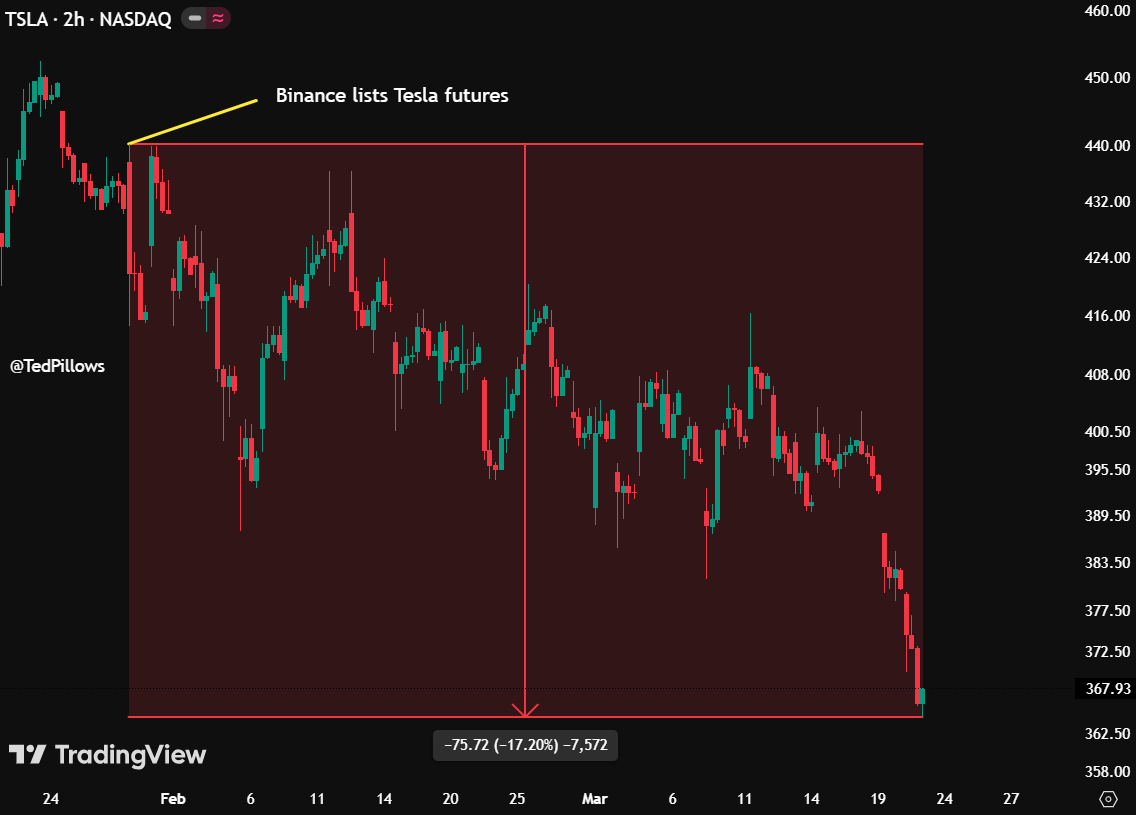
Task: Click the 395.50 price axis label
Action: (x=1107, y=469)
